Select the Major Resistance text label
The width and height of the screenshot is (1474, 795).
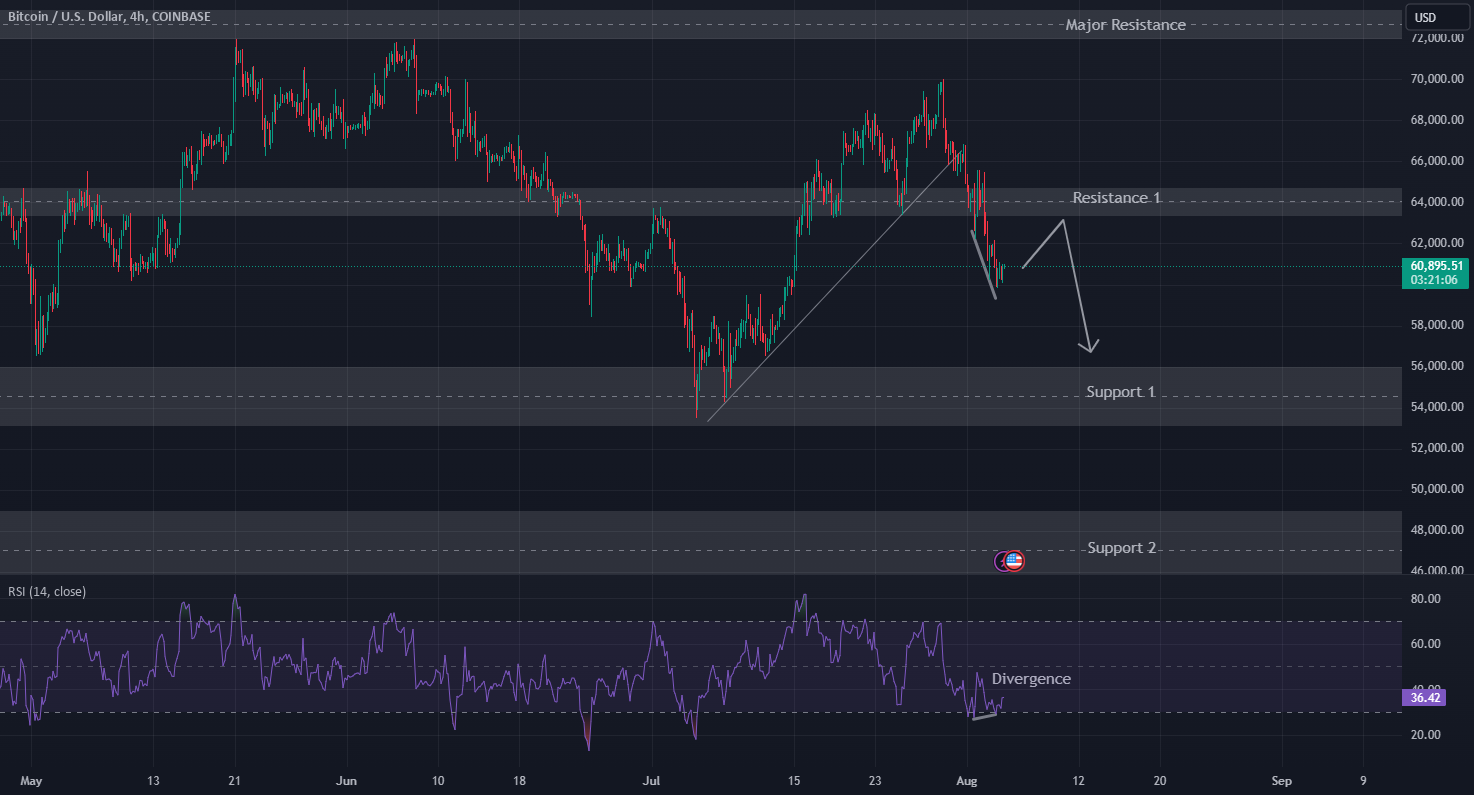1125,25
